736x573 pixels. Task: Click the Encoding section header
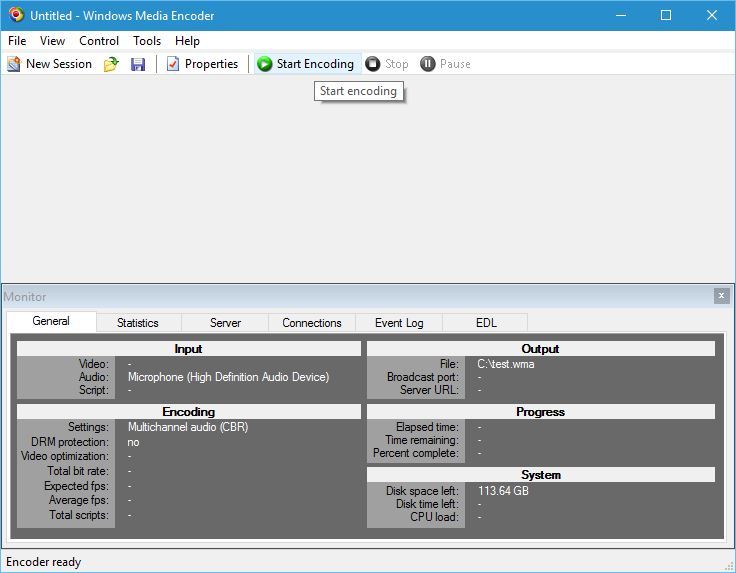tap(189, 412)
